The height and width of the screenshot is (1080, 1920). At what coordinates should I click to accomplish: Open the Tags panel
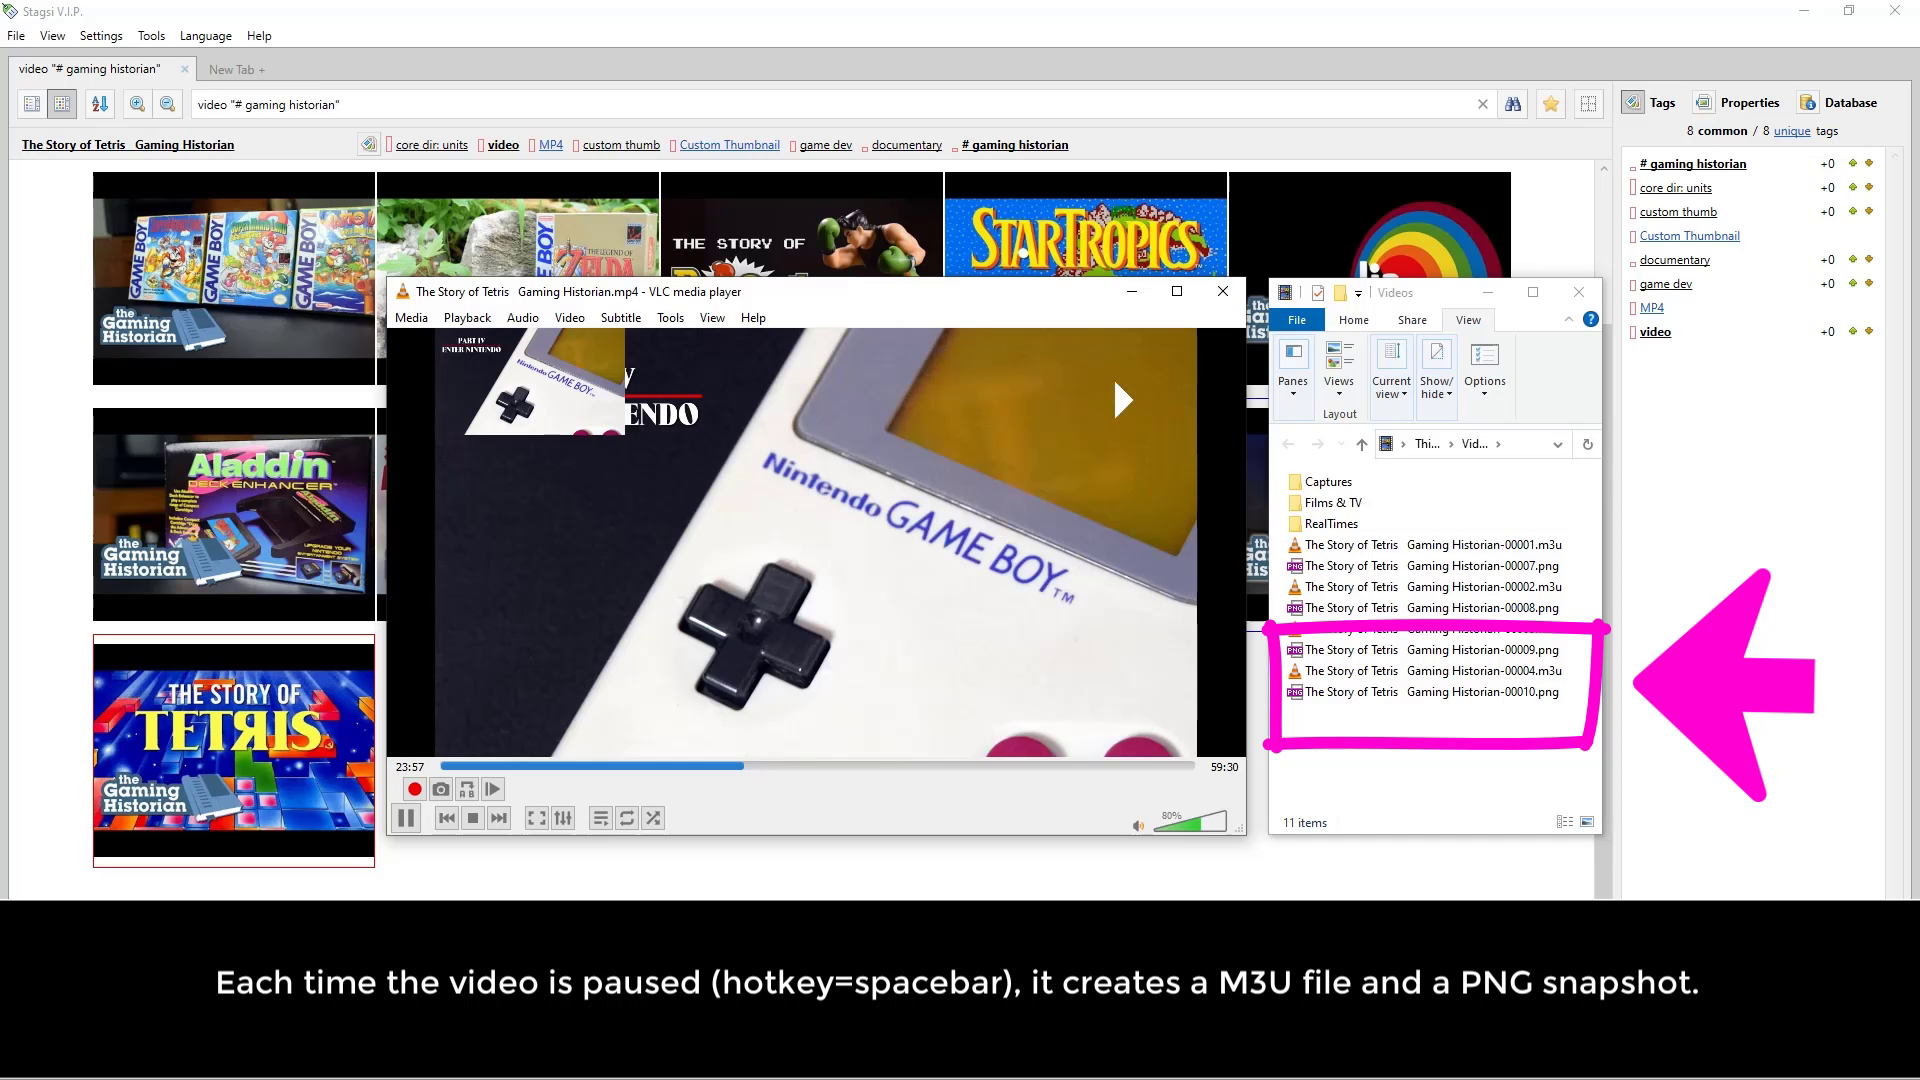(x=1649, y=102)
